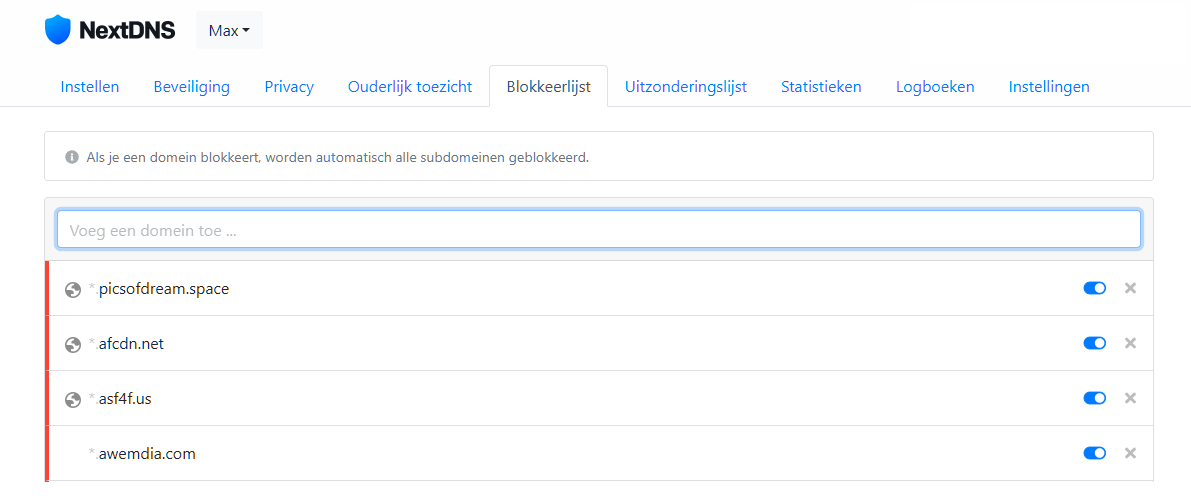The width and height of the screenshot is (1191, 496).
Task: Delete the afcdn.net entry via X
Action: click(1130, 343)
